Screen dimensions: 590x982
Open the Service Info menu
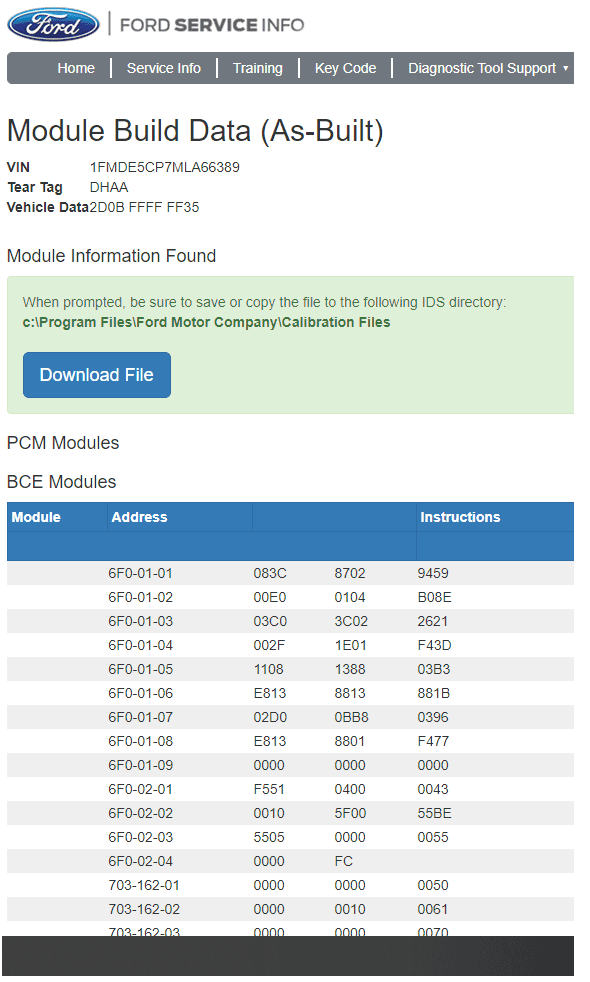[x=163, y=68]
